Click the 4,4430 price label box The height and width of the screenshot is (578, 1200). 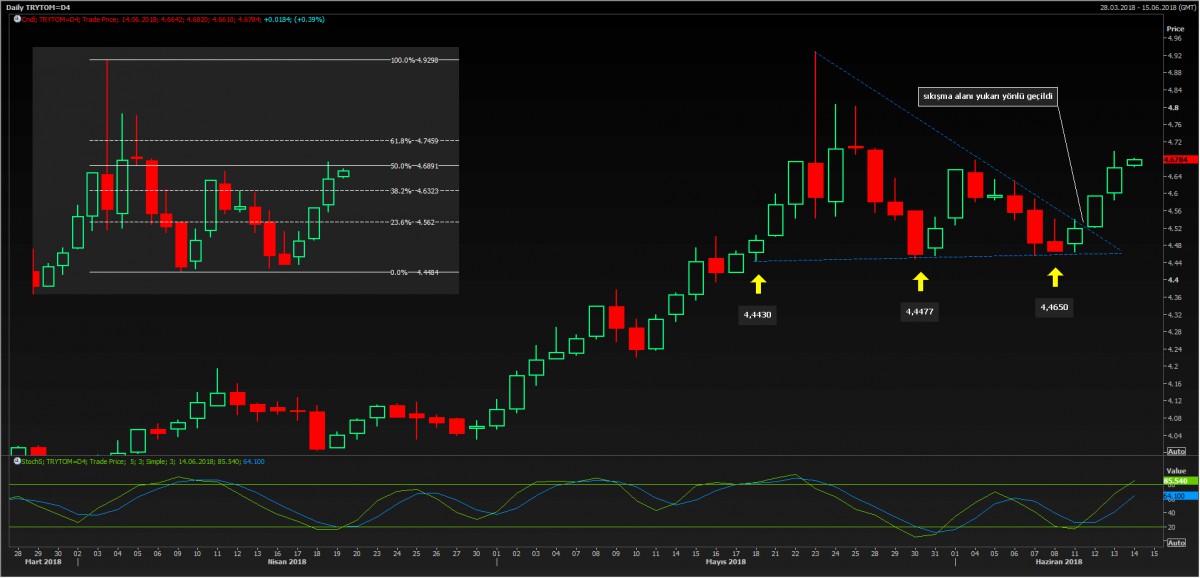757,314
